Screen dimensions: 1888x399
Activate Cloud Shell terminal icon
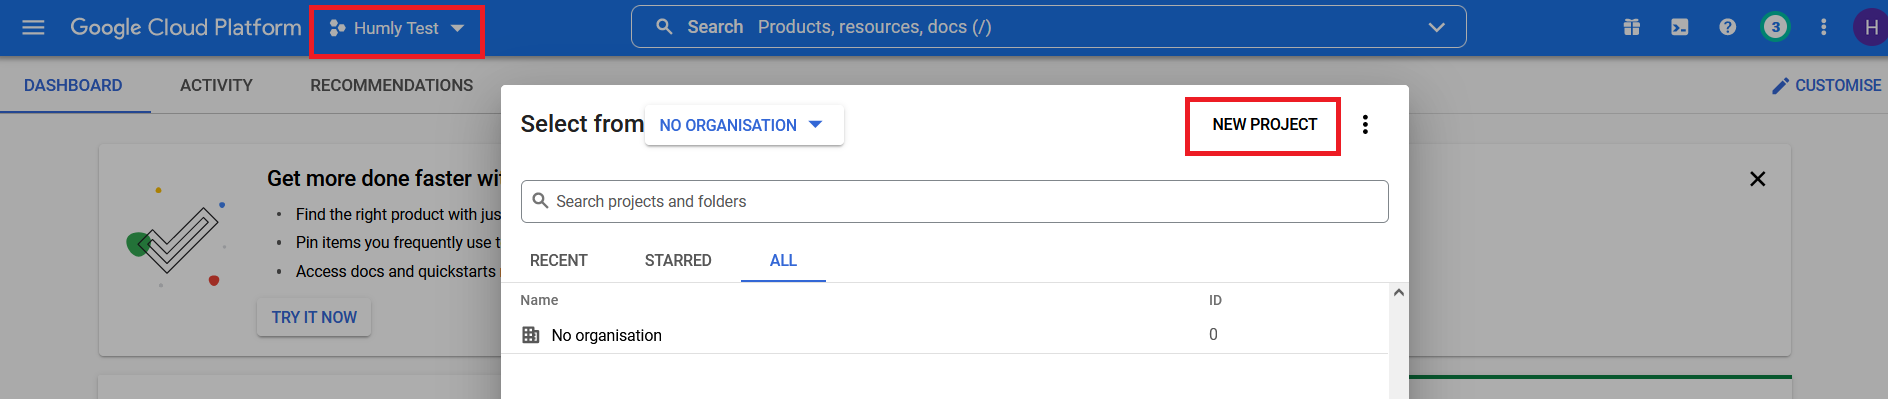coord(1680,28)
